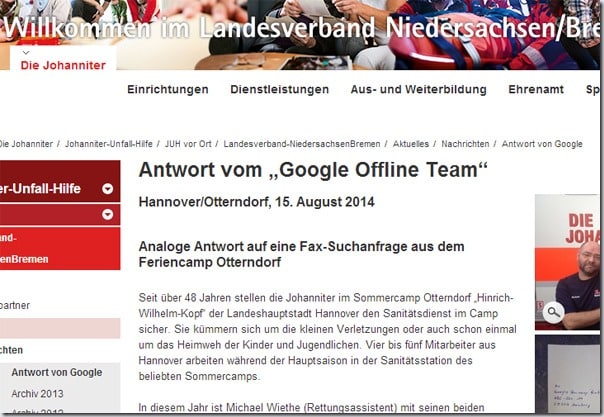
Task: Open the magnifier on the man's photo
Action: tap(554, 312)
